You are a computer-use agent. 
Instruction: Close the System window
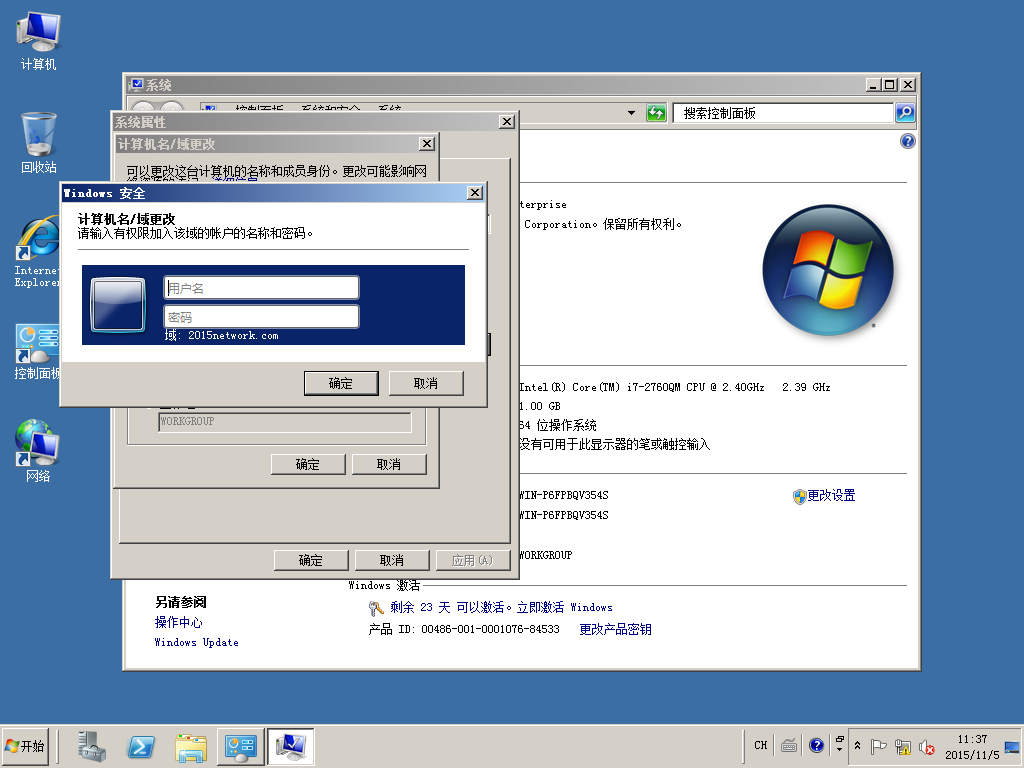coord(908,84)
